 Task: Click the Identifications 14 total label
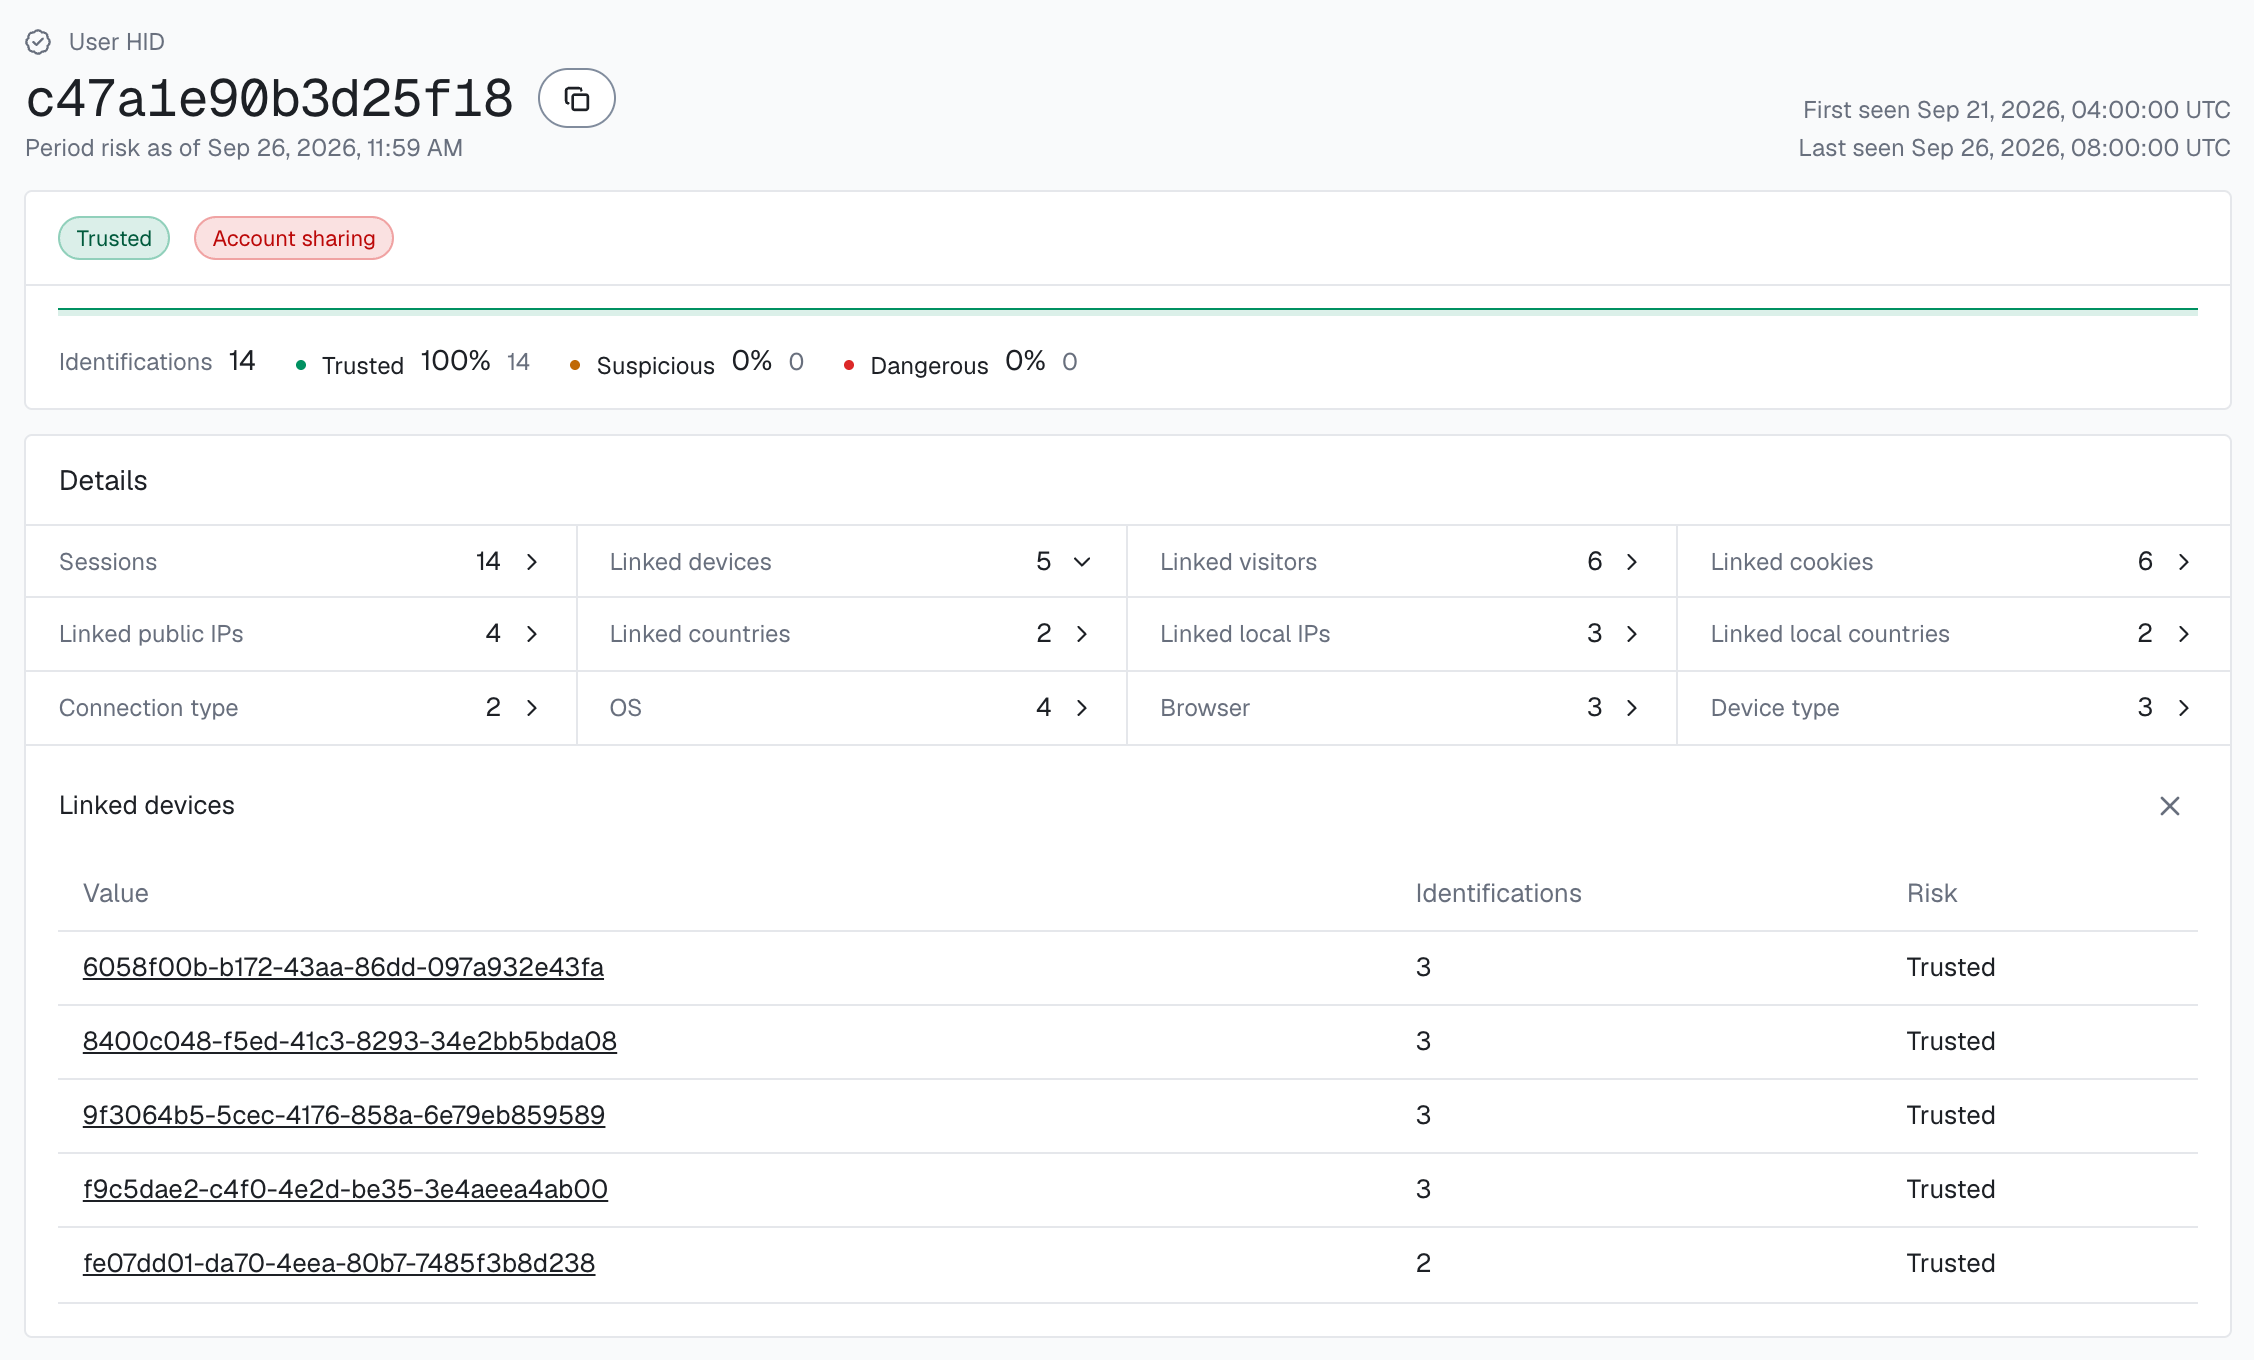(157, 362)
